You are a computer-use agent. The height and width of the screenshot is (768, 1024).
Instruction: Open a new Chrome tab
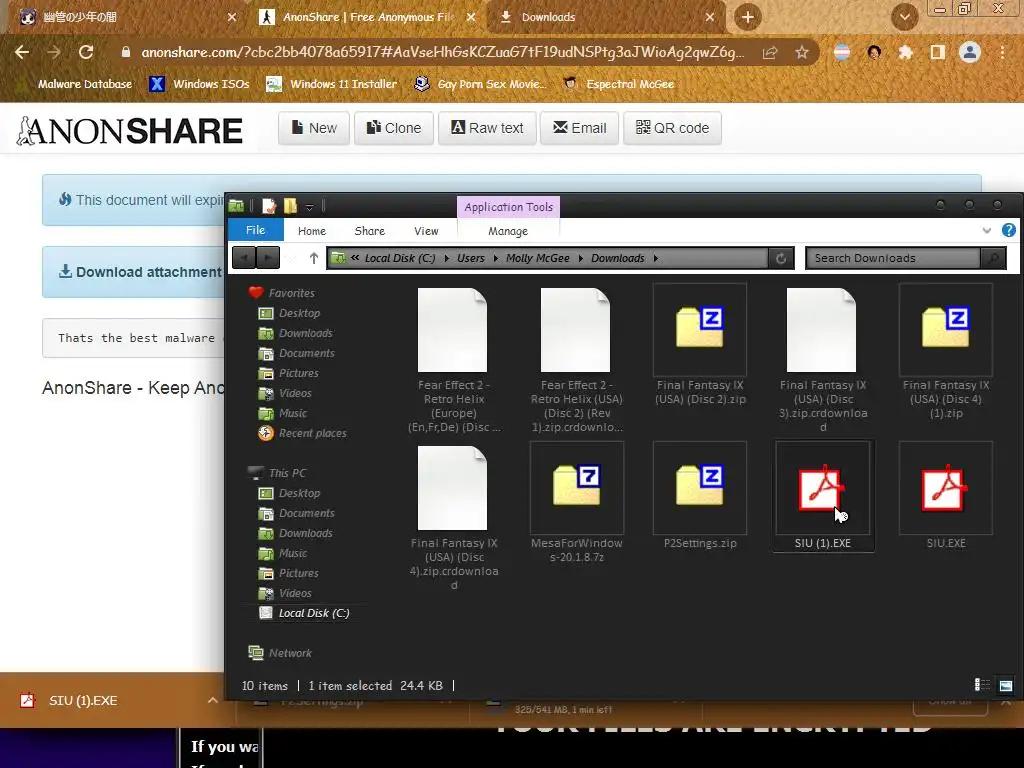pos(748,17)
